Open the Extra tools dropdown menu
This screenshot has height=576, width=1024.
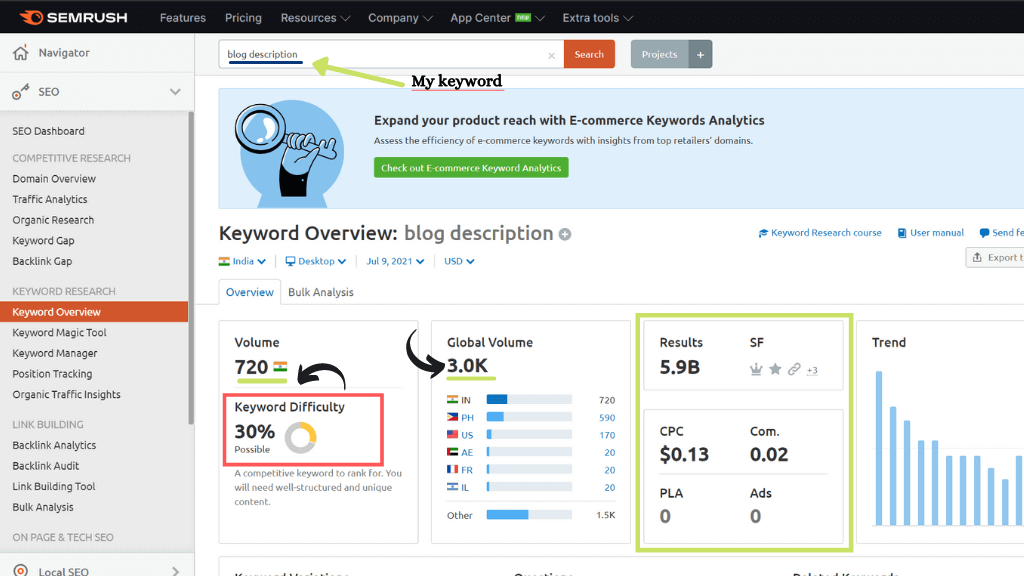pyautogui.click(x=598, y=18)
